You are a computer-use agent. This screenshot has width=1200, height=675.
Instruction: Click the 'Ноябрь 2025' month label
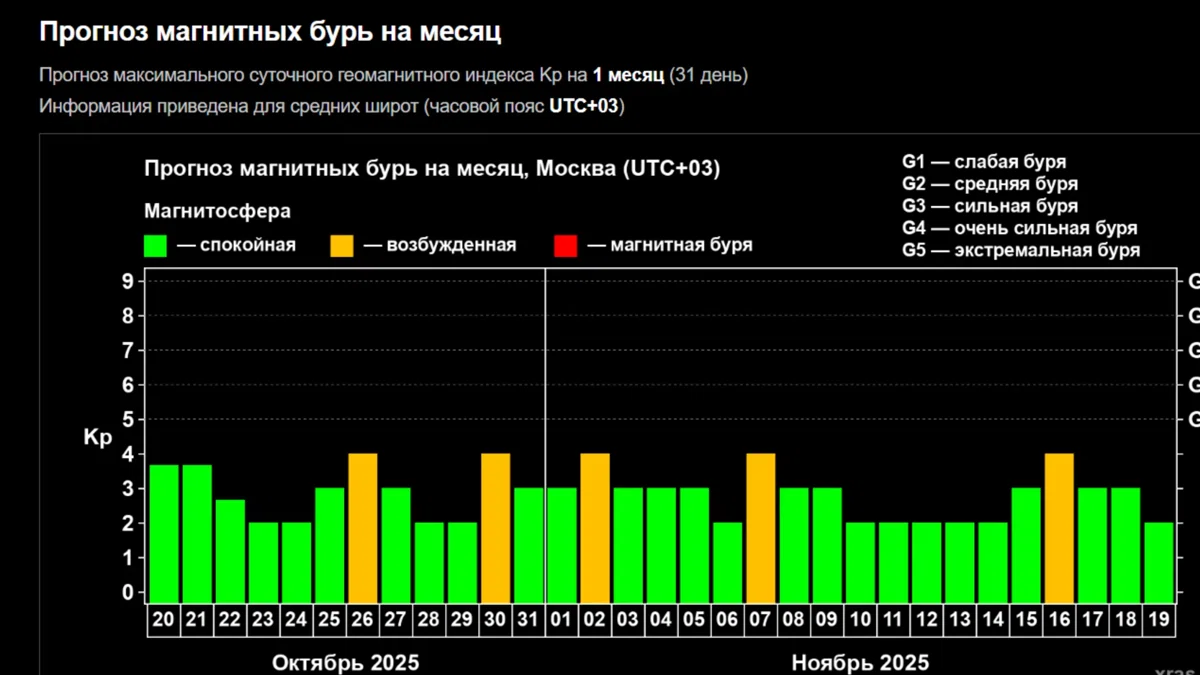point(860,662)
